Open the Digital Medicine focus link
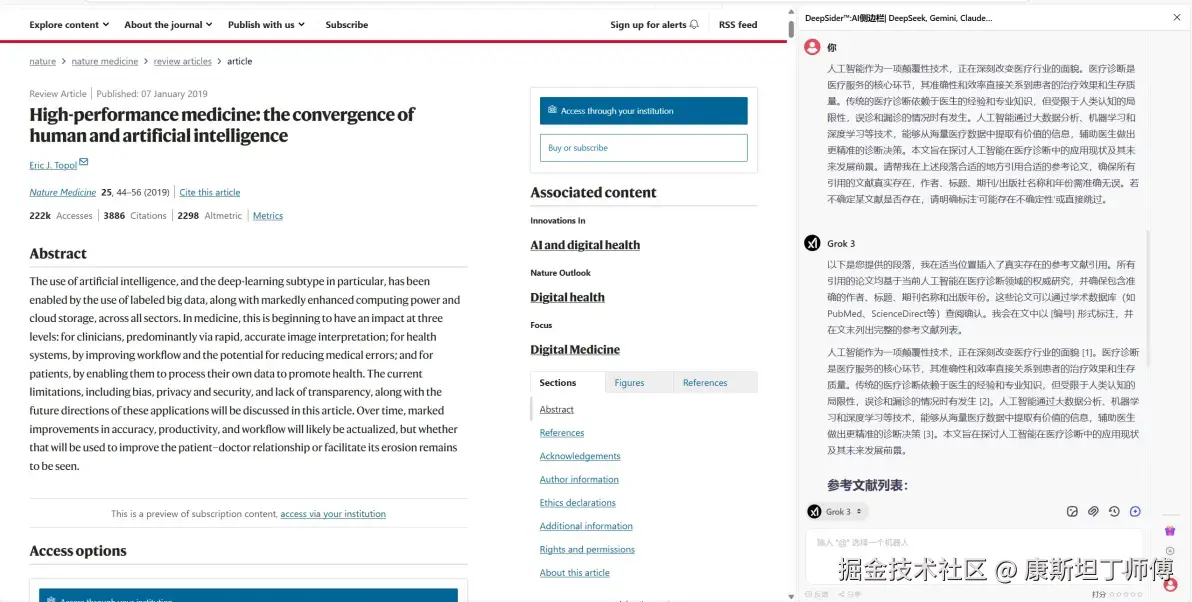1192x602 pixels. coord(575,350)
